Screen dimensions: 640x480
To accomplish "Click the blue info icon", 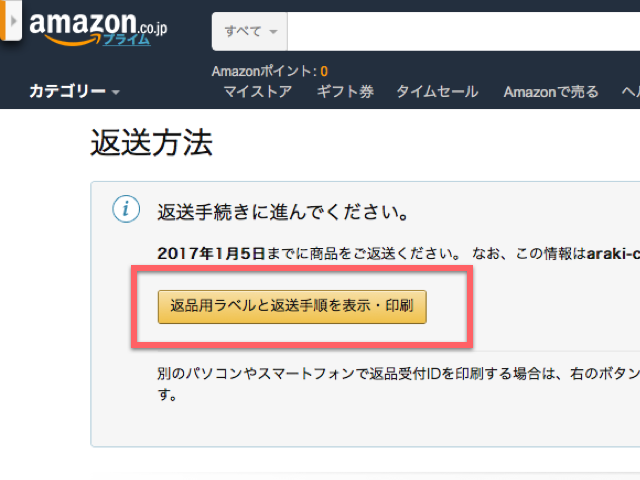I will coord(124,209).
